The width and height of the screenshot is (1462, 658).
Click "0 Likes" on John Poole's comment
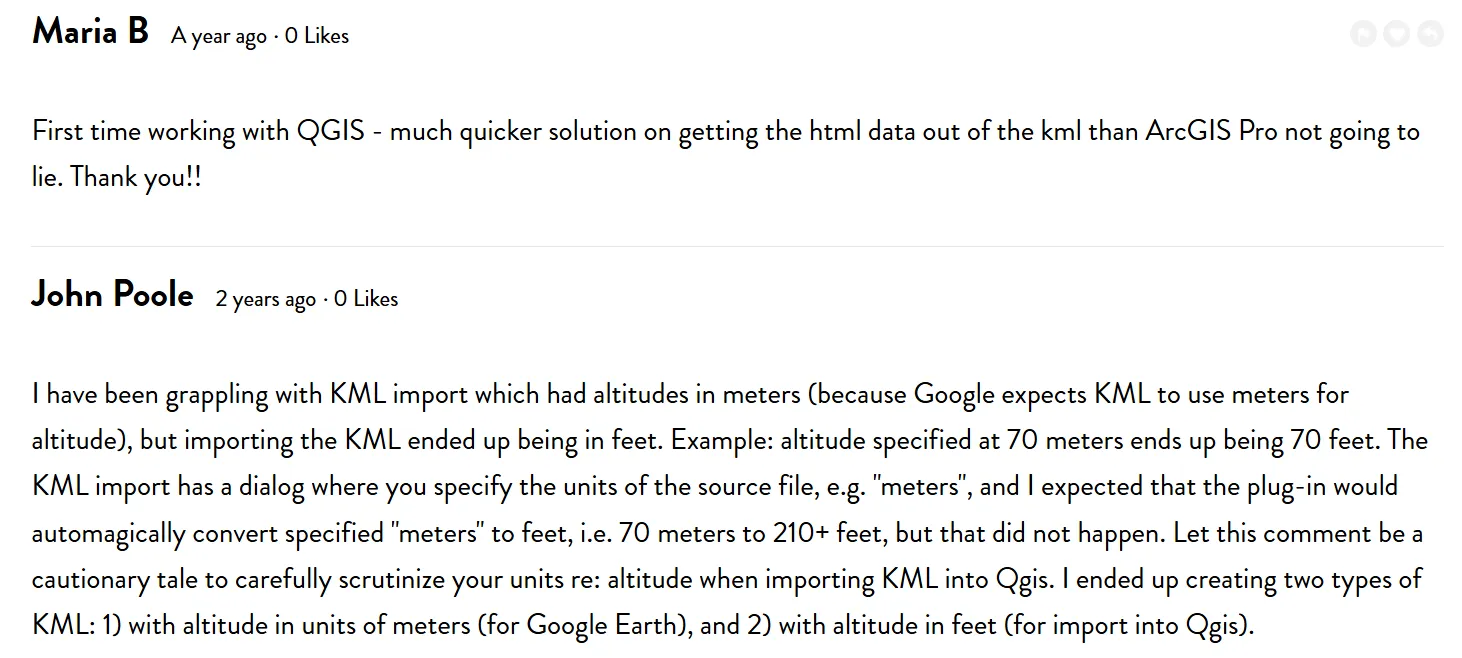tap(366, 299)
